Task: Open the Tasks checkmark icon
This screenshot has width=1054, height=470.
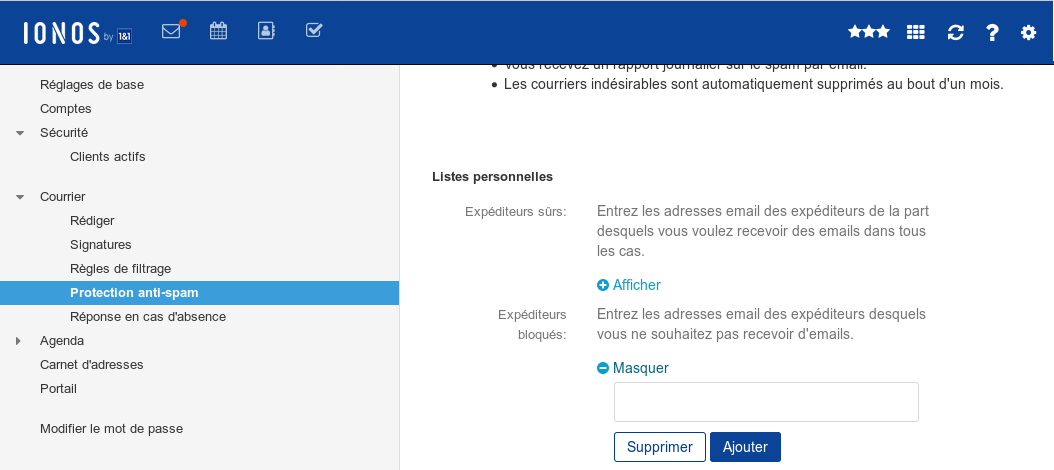Action: 313,31
